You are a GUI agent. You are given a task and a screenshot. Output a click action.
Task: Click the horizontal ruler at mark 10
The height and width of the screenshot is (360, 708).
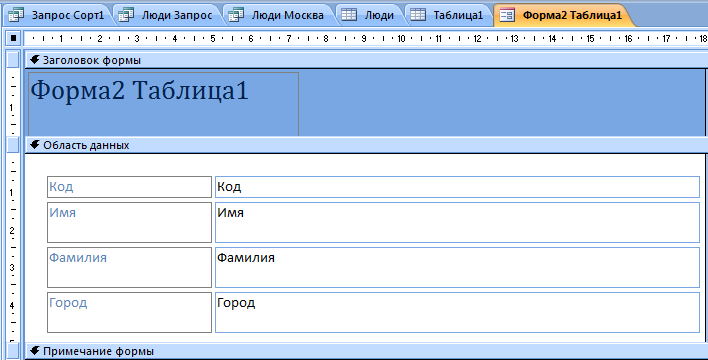tap(401, 39)
